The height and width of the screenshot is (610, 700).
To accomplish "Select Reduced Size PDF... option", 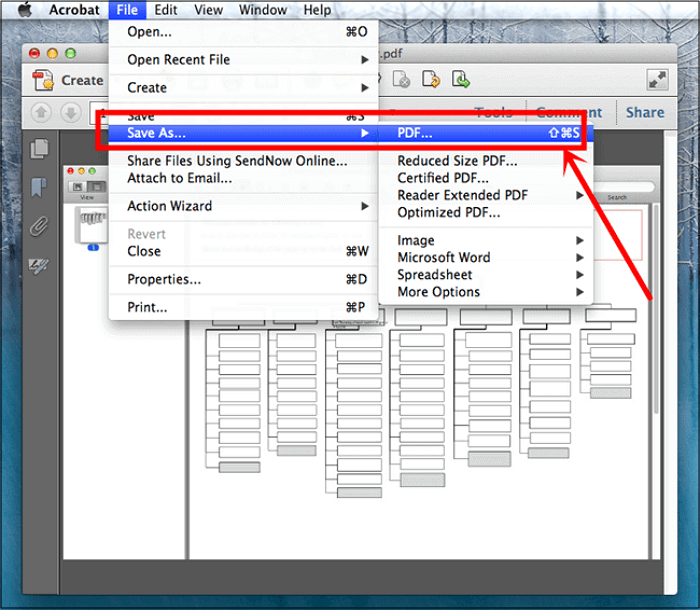I will pyautogui.click(x=457, y=160).
